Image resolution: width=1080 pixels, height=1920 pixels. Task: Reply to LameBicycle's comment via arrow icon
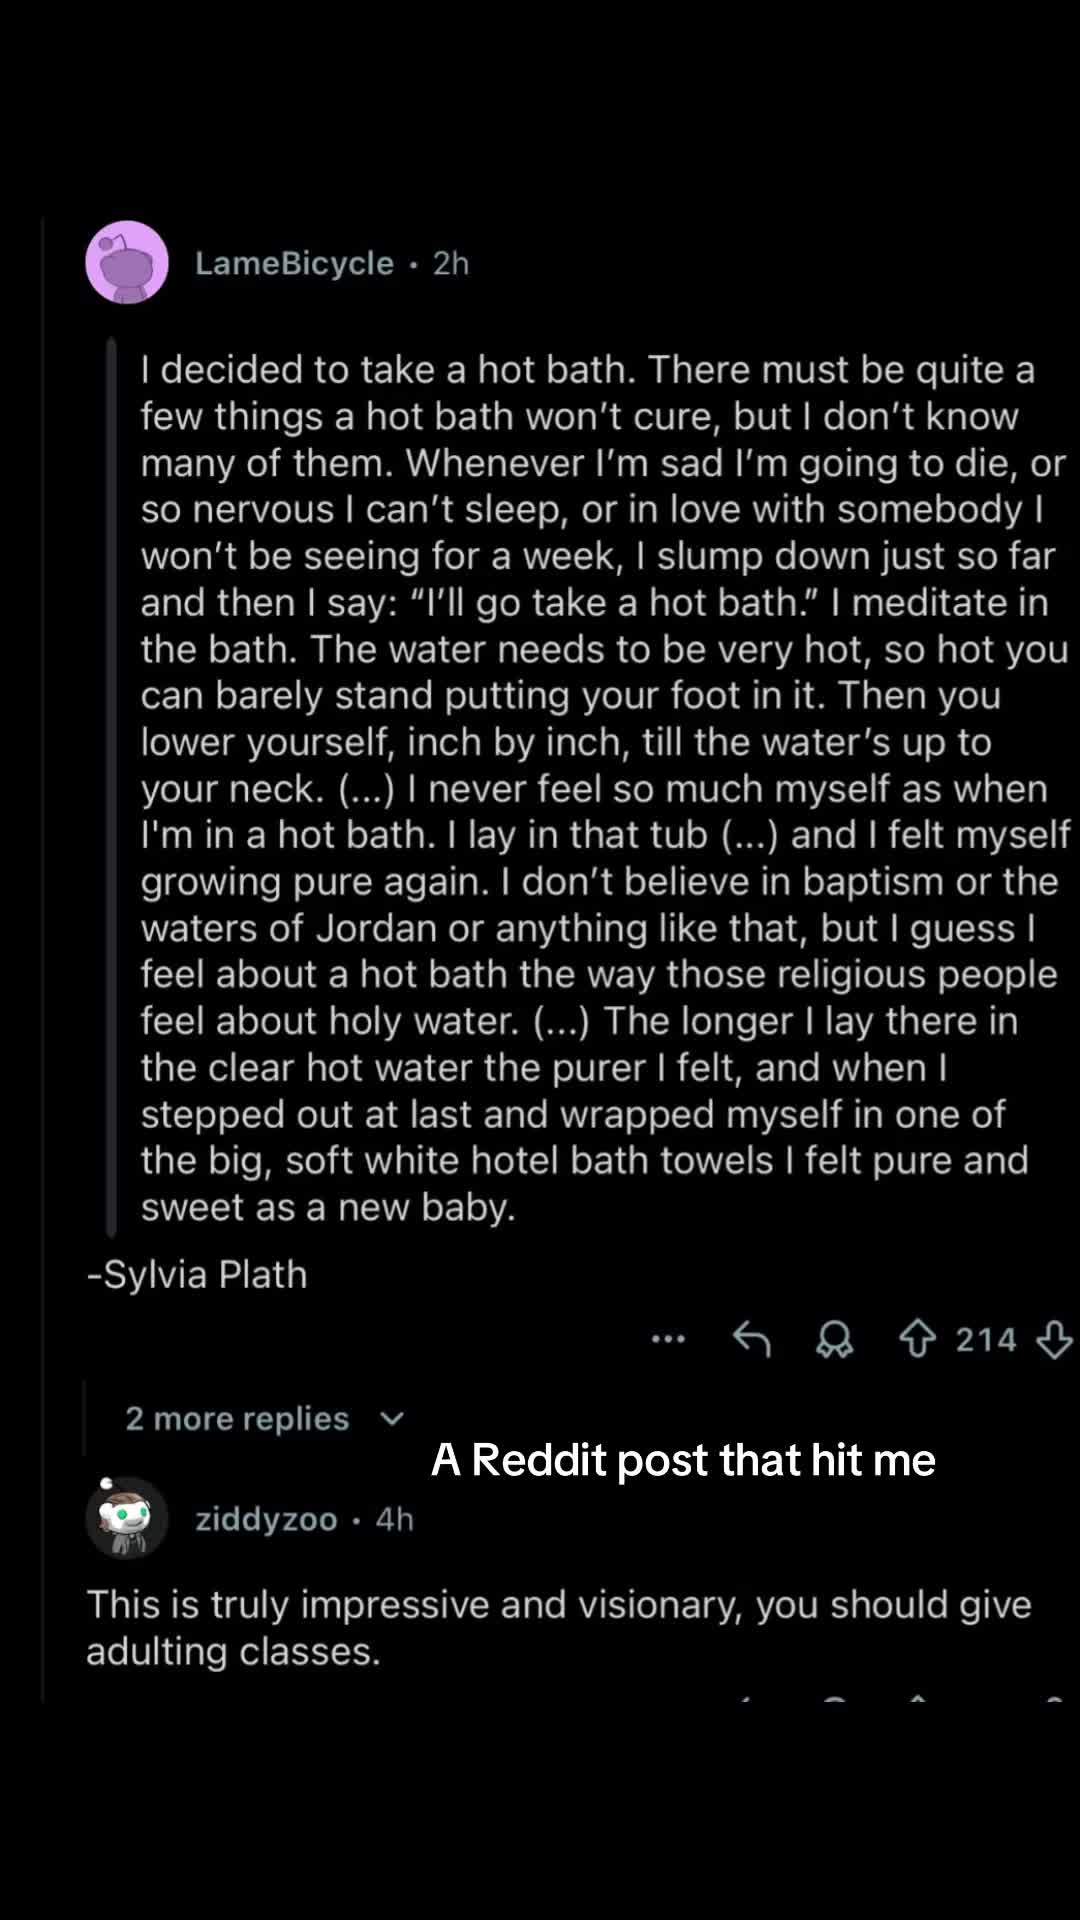point(752,1339)
